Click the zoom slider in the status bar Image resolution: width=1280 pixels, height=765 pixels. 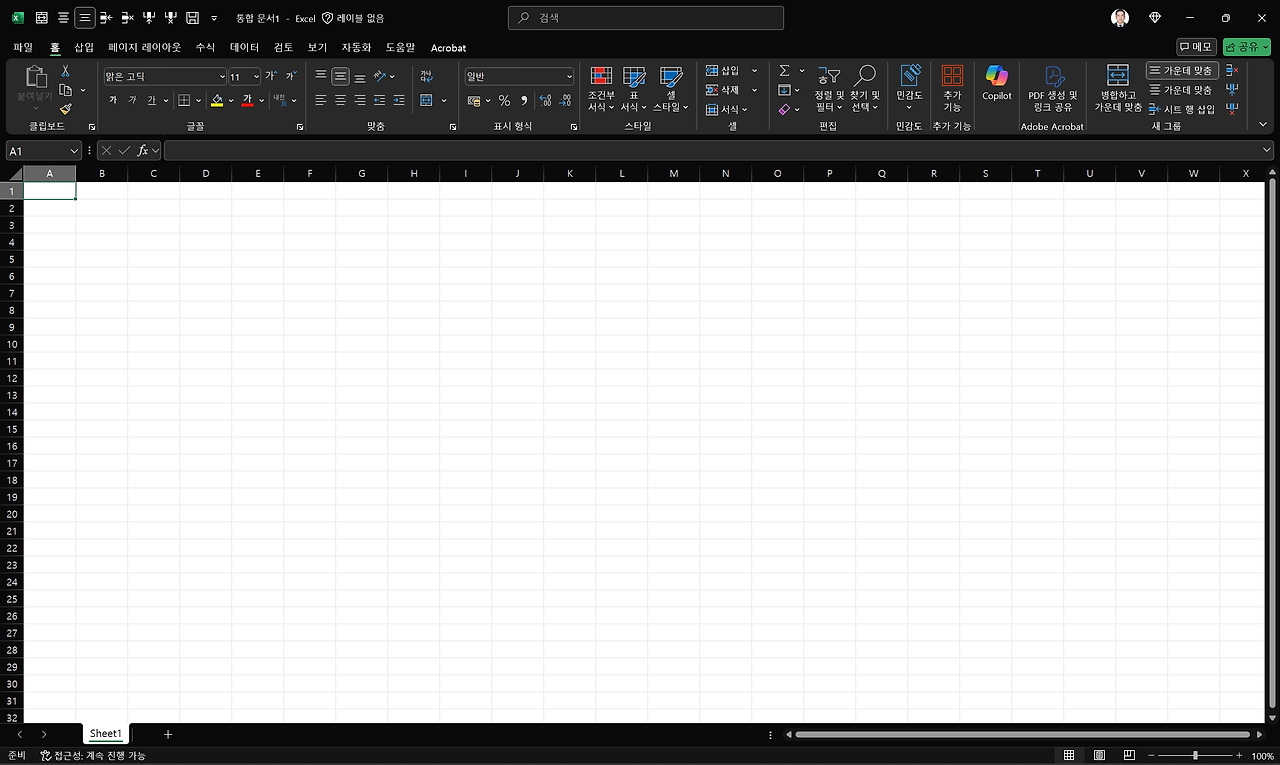(1195, 756)
